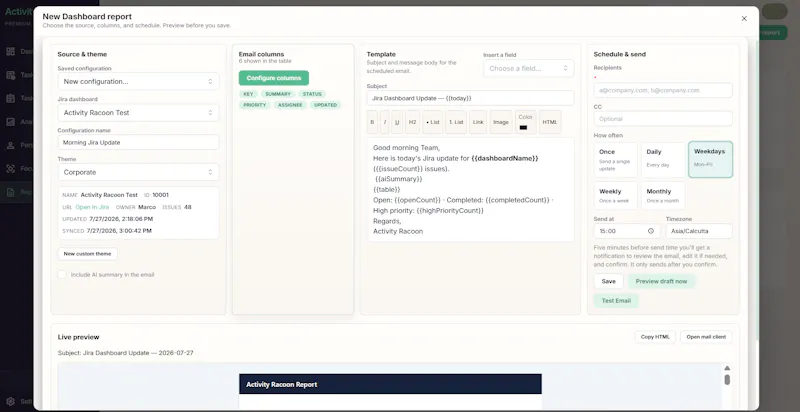Click the {{aiSummary}} placeholder line
800x412 pixels.
[399, 179]
